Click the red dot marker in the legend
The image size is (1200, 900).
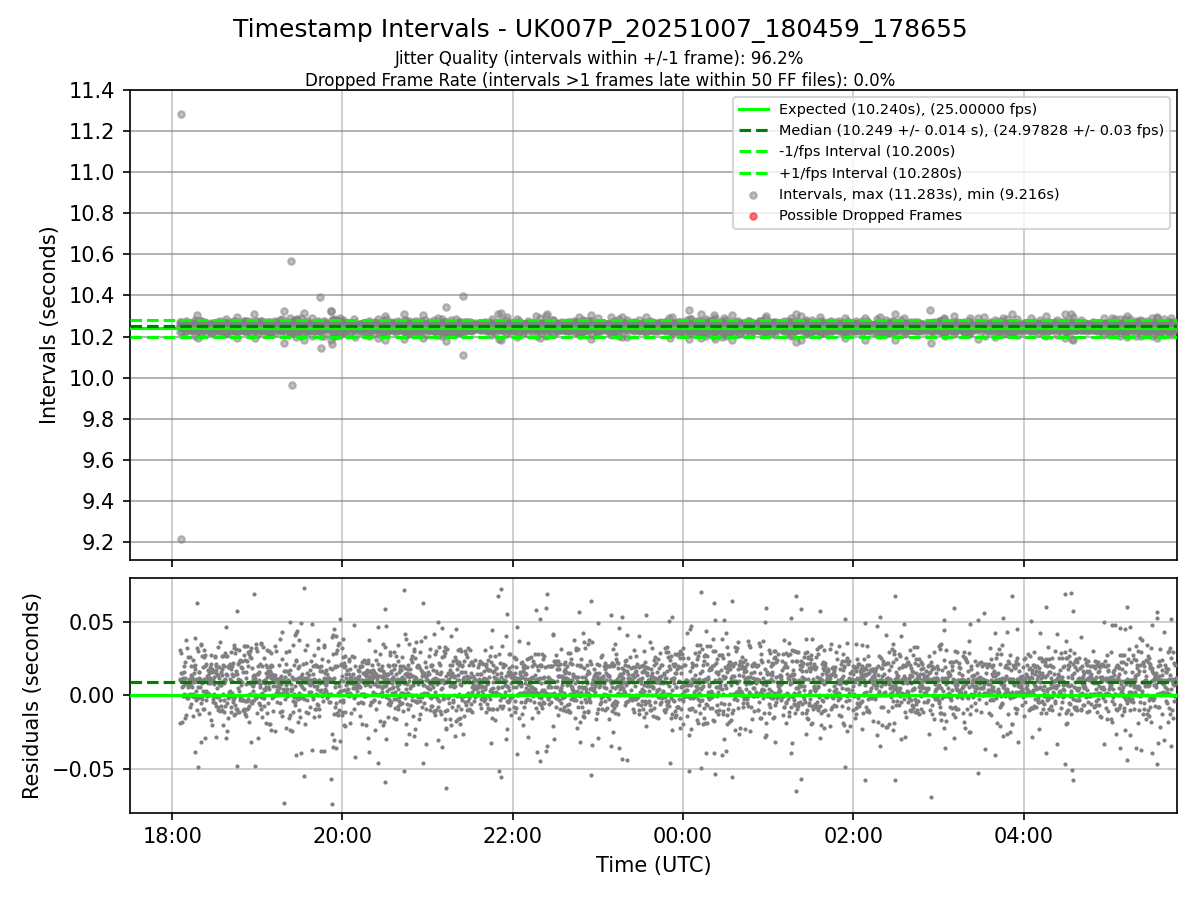[753, 215]
